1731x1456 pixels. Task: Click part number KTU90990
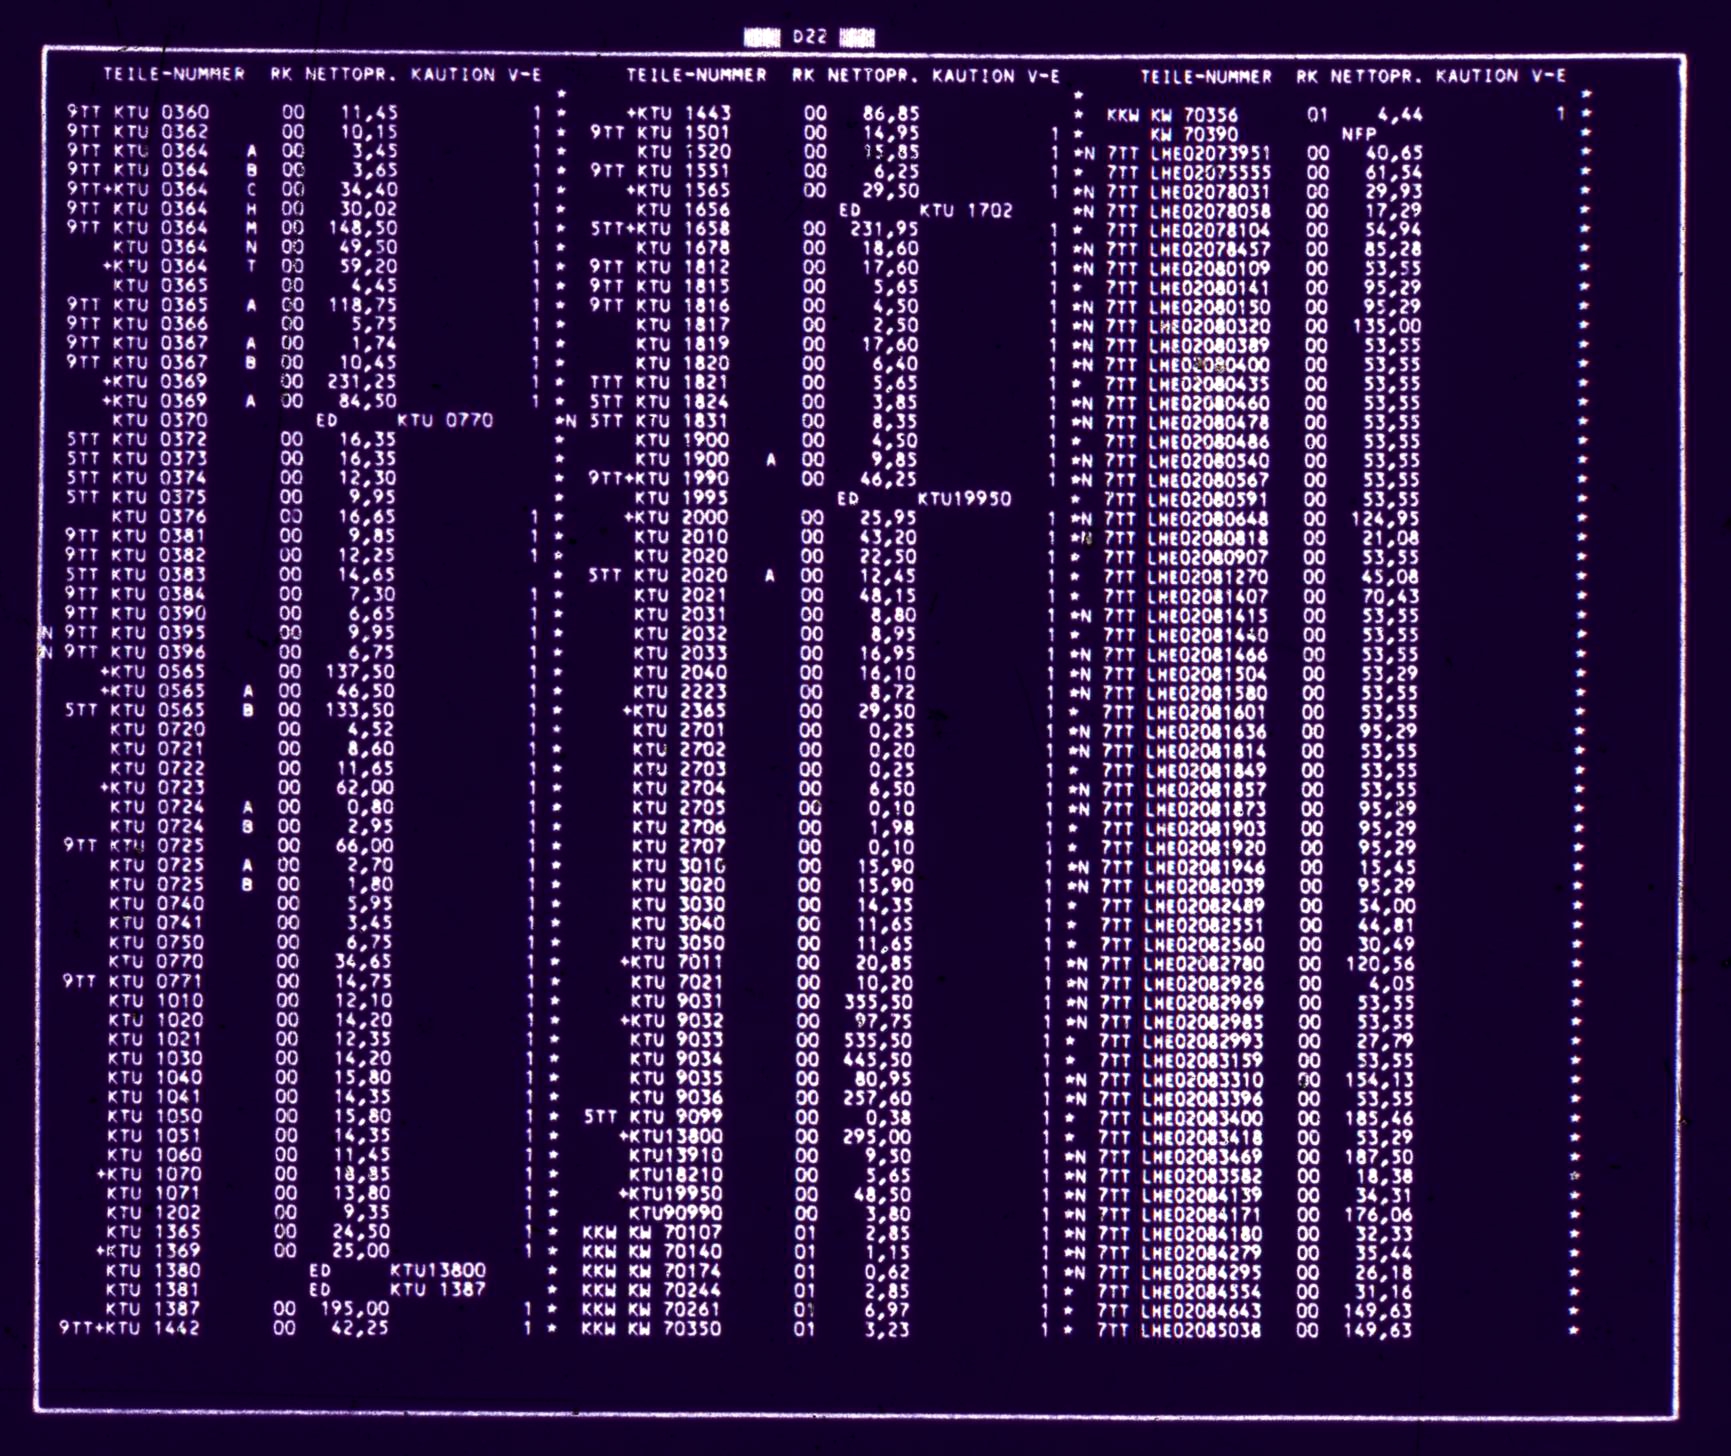676,1214
